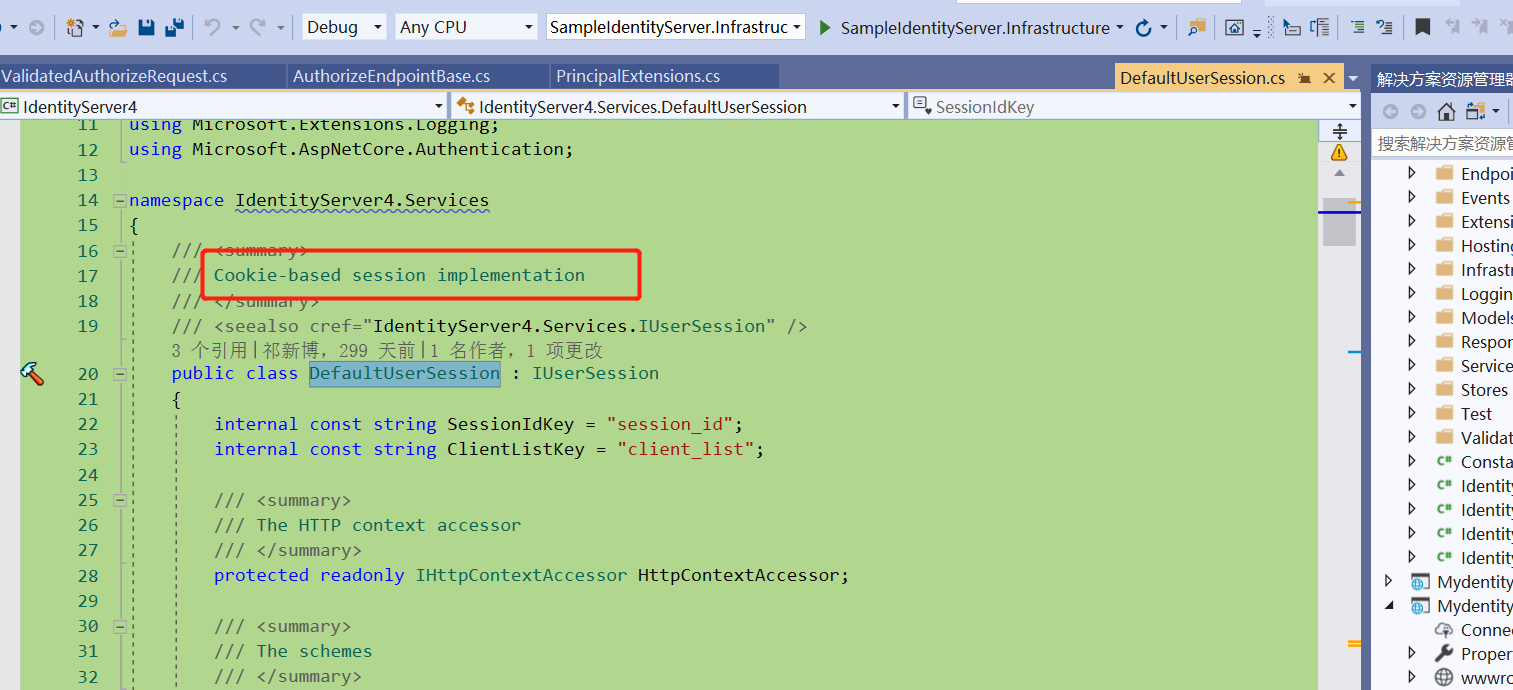Select the Stores folder row
This screenshot has height=690, width=1513.
1444,389
